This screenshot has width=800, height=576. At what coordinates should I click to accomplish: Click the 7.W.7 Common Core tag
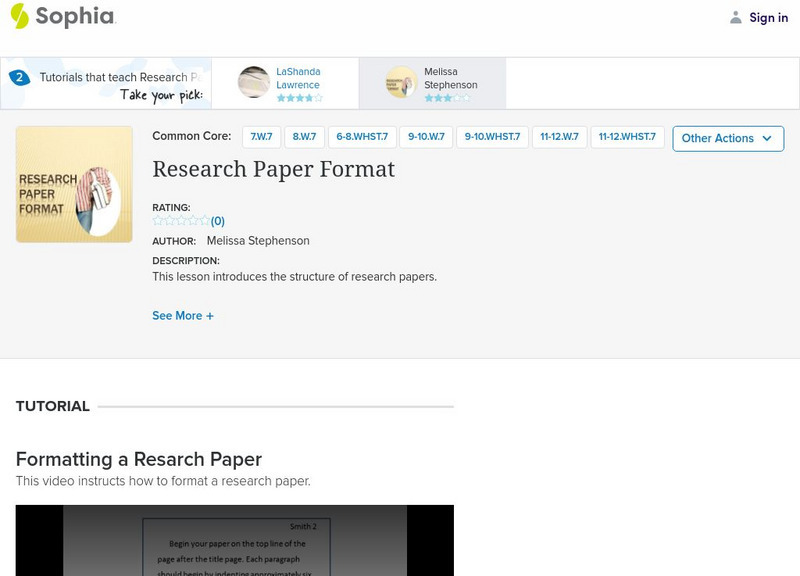click(261, 137)
